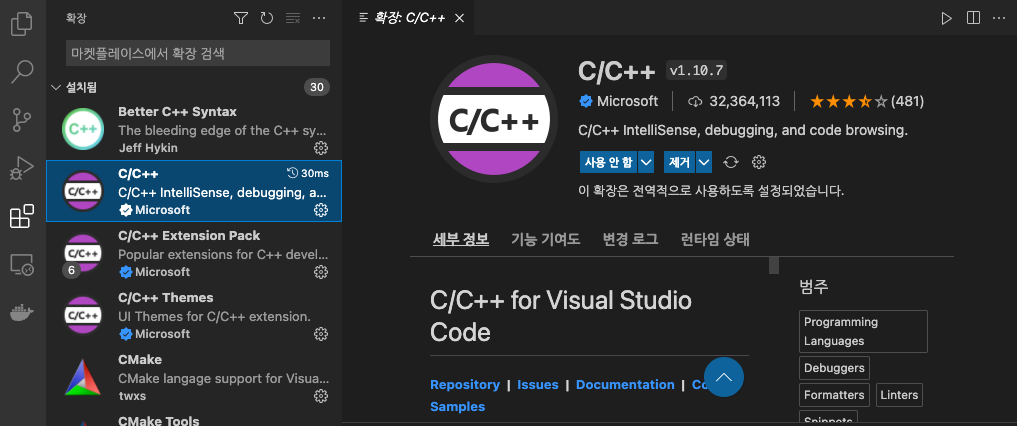This screenshot has width=1017, height=426.
Task: Click the v1.10.7 version label
Action: click(x=697, y=70)
